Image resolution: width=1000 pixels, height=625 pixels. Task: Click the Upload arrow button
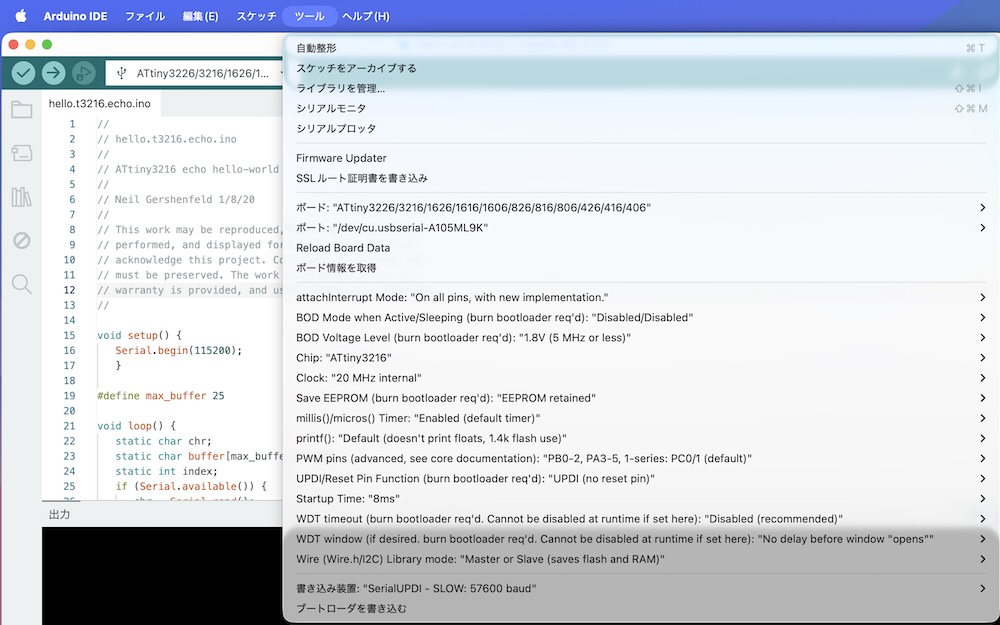pyautogui.click(x=54, y=73)
